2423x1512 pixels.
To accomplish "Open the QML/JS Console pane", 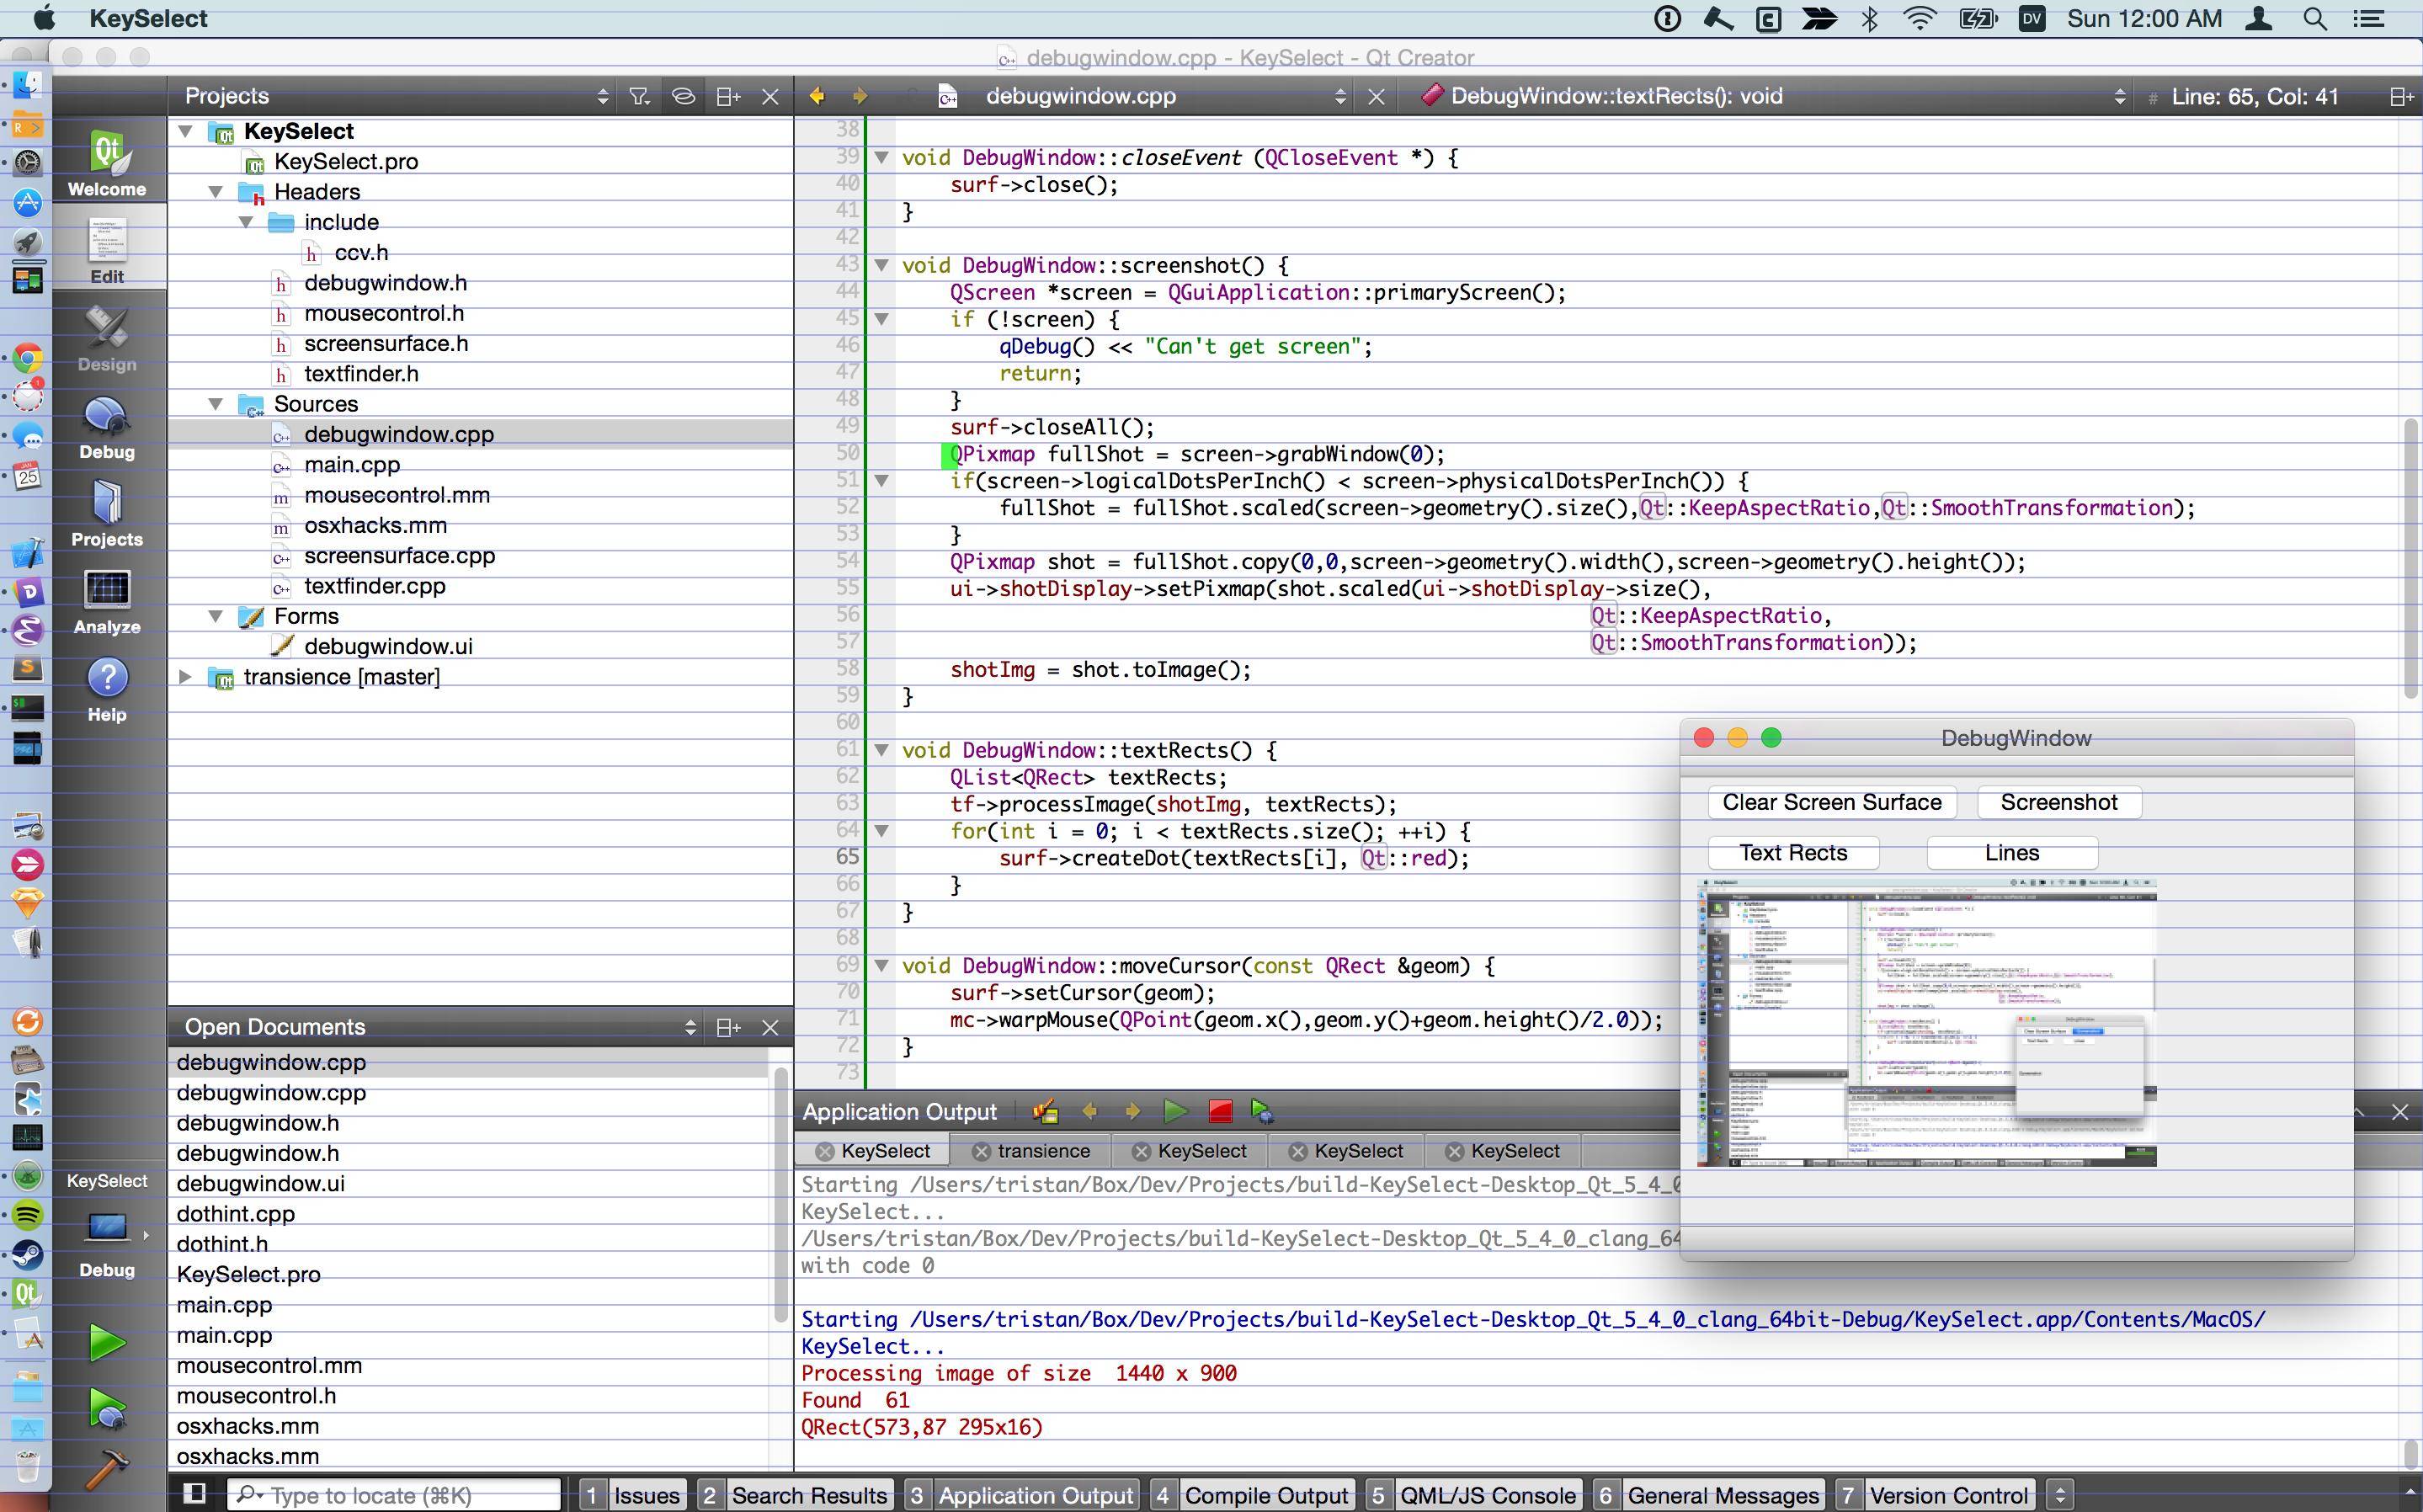I will [x=1473, y=1495].
